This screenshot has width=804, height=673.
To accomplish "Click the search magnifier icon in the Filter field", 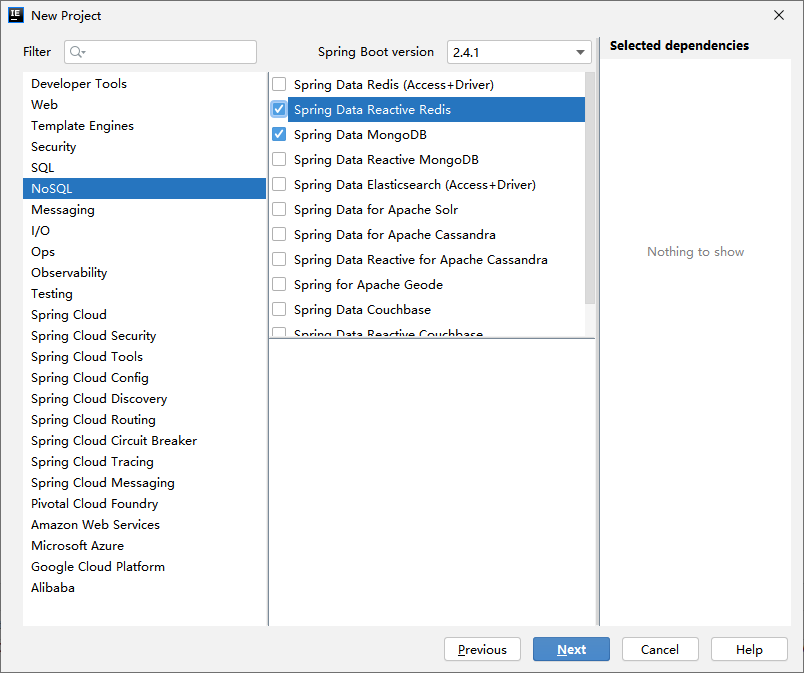I will tap(75, 51).
